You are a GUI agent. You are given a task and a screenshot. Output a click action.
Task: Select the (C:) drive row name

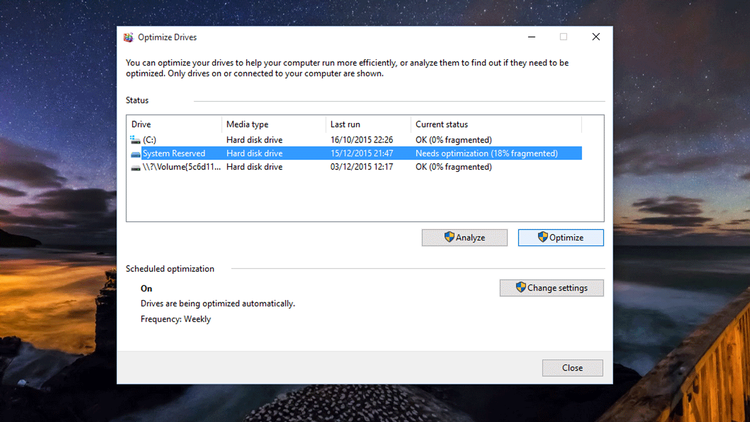[150, 140]
